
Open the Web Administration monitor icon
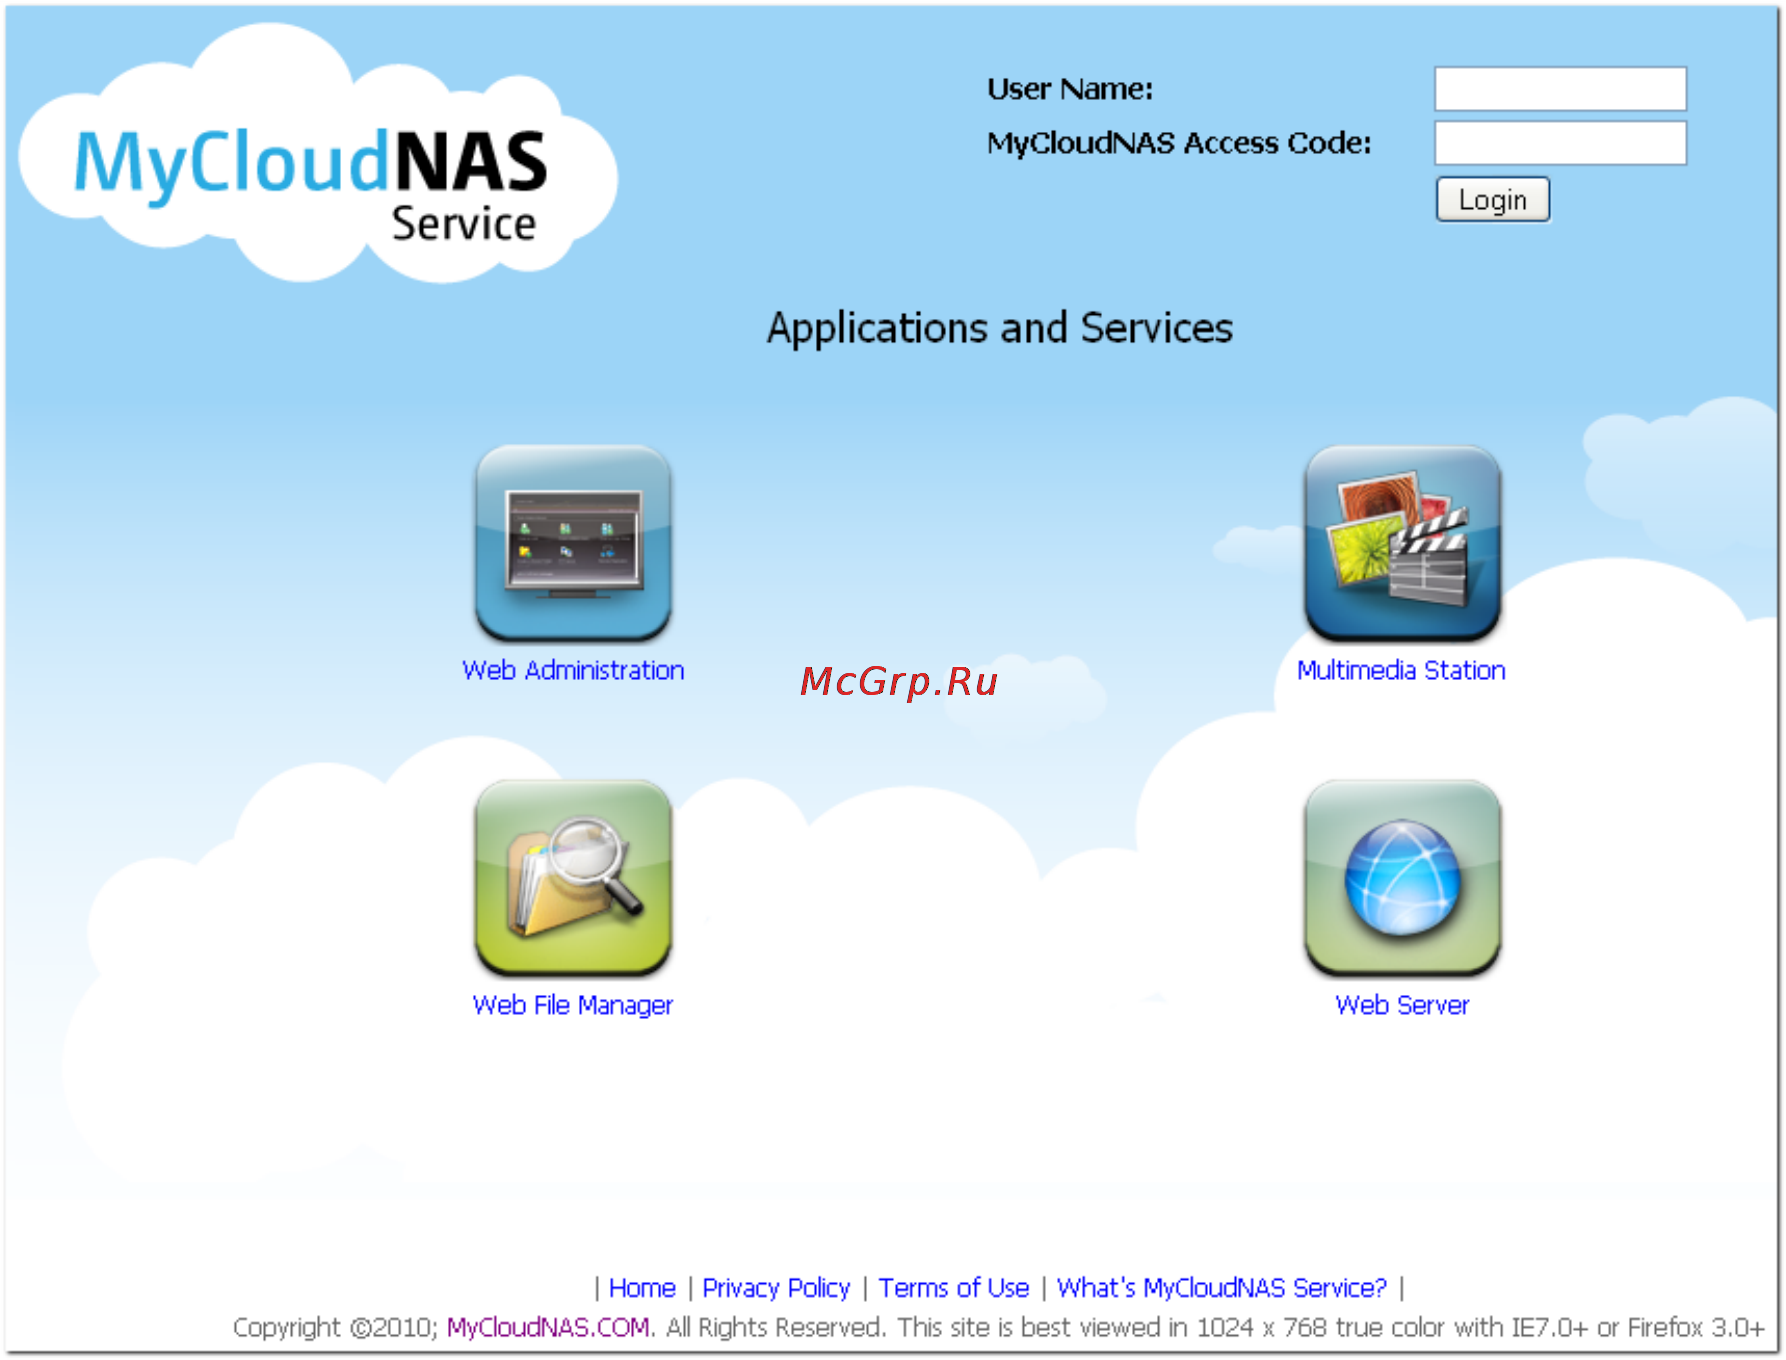click(573, 543)
